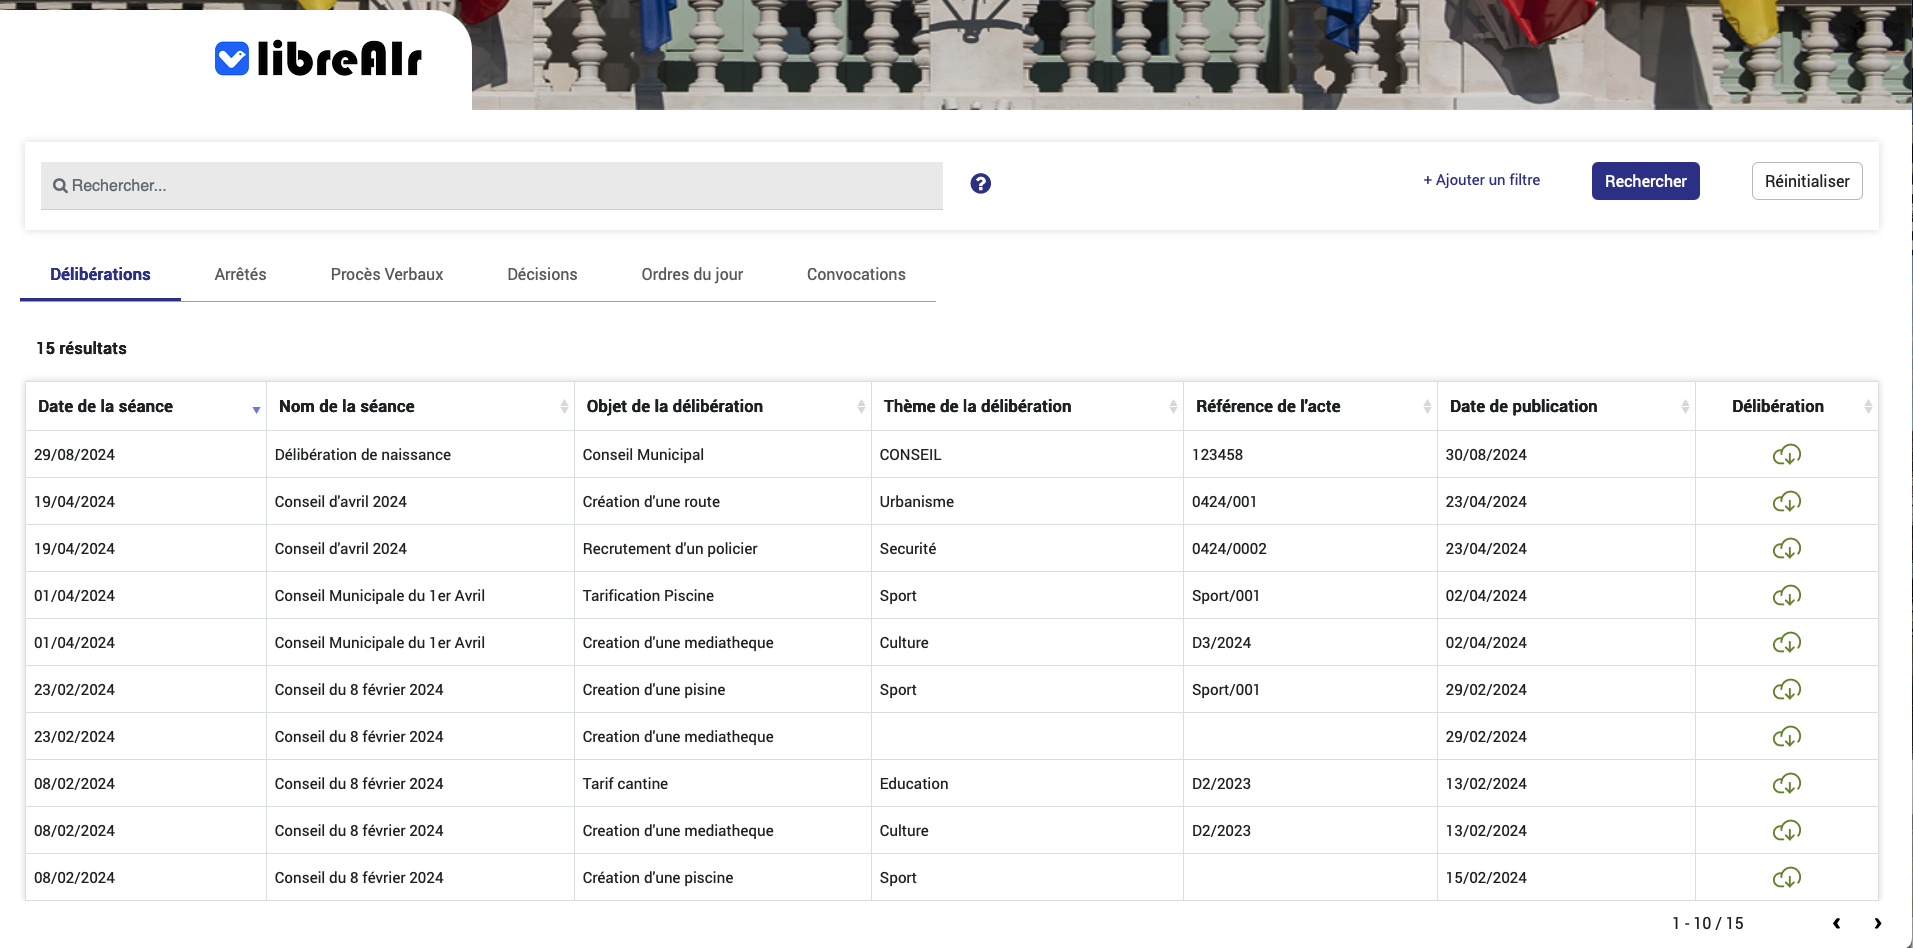
Task: Download Culture deliberation published 13/02/2024
Action: (x=1786, y=831)
